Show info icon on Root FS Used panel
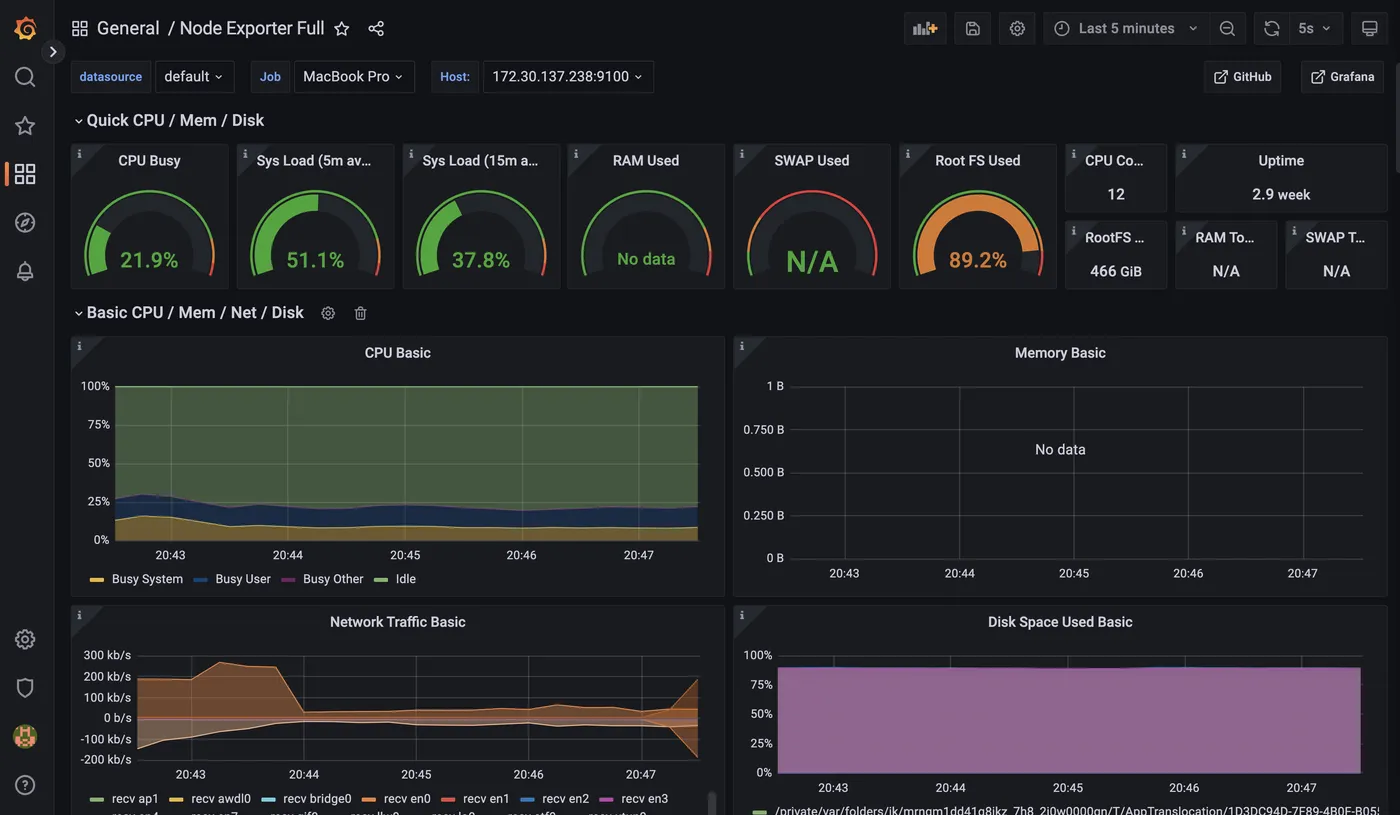The height and width of the screenshot is (815, 1400). pyautogui.click(x=908, y=154)
